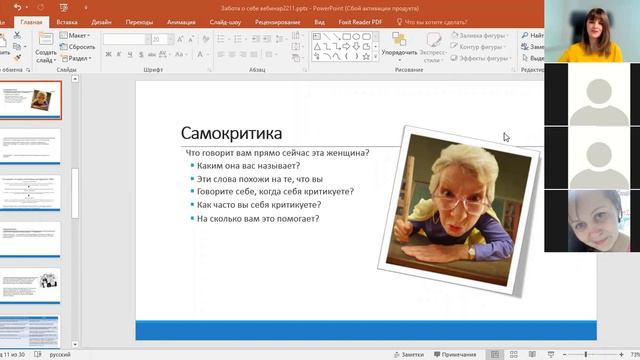The image size is (640, 360).
Task: Click the Copy icon in clipboard group
Action: point(17,47)
